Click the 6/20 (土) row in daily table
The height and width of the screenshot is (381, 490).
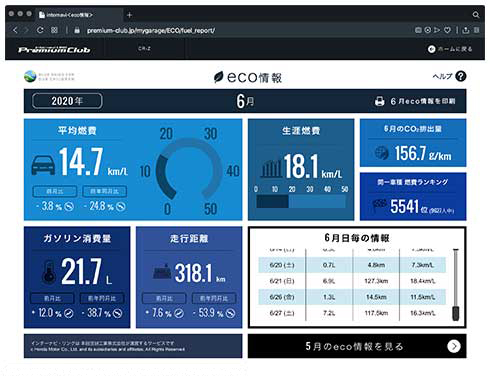[352, 265]
